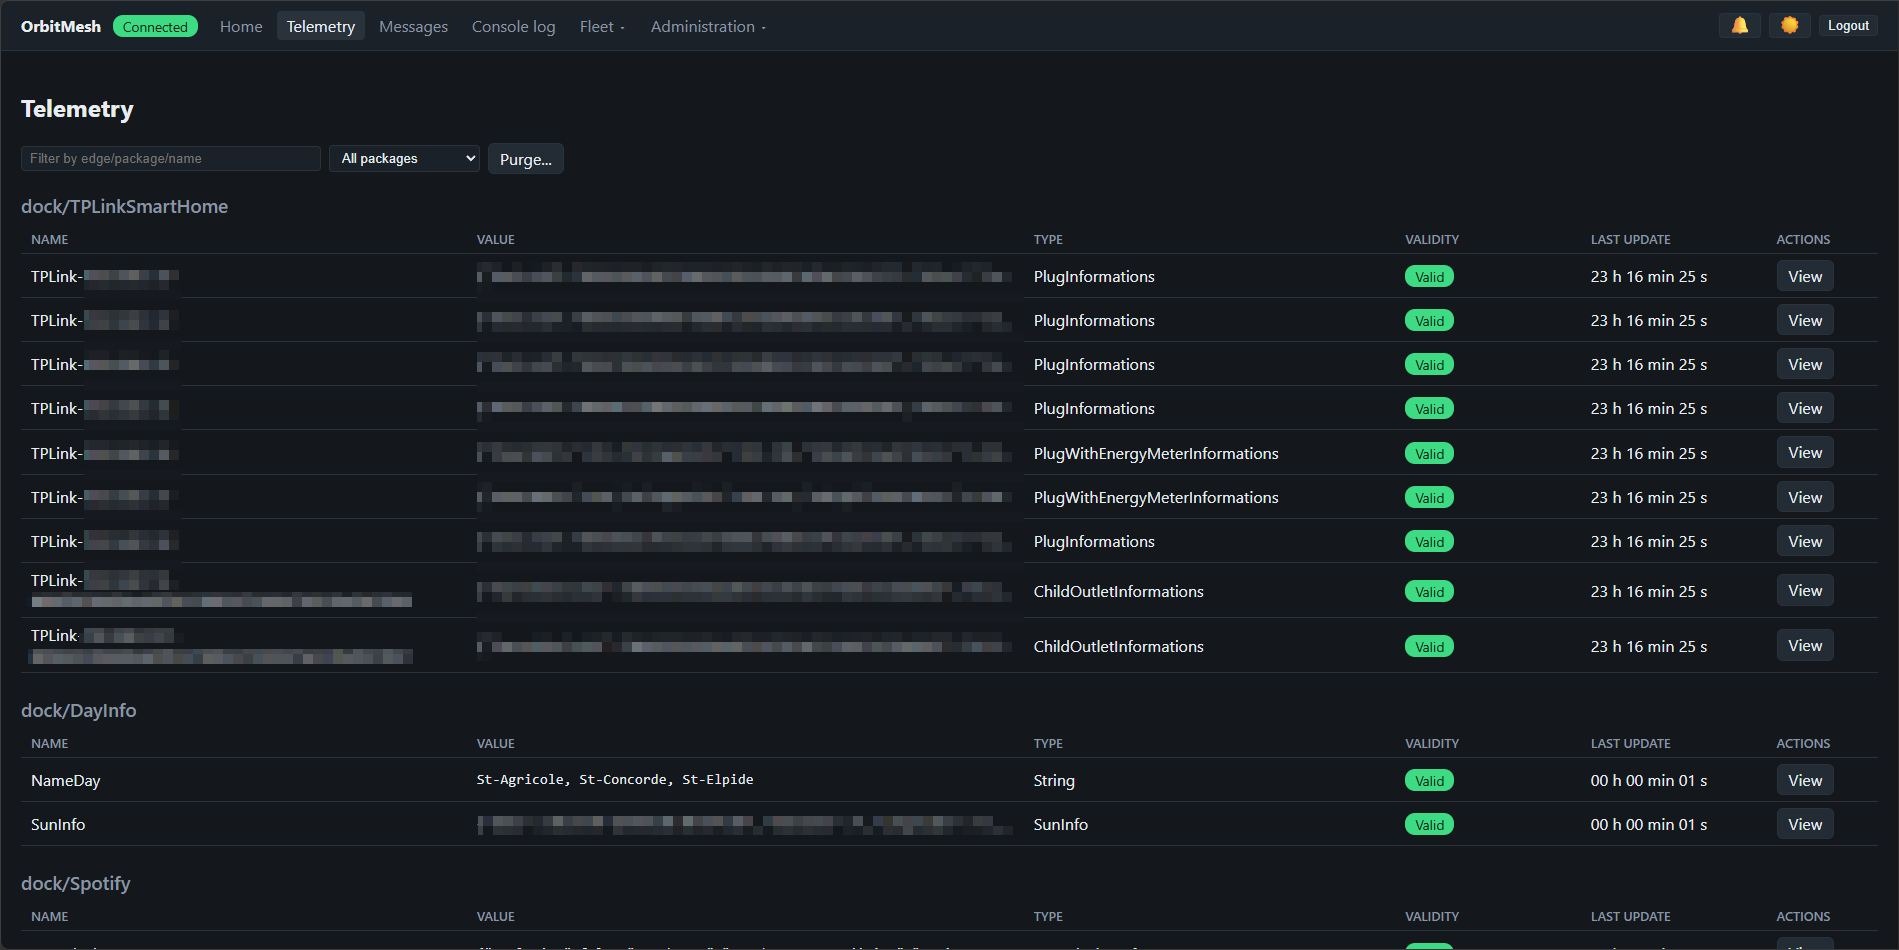Click the Valid badge in SunInfo row
The height and width of the screenshot is (950, 1899).
click(1429, 824)
